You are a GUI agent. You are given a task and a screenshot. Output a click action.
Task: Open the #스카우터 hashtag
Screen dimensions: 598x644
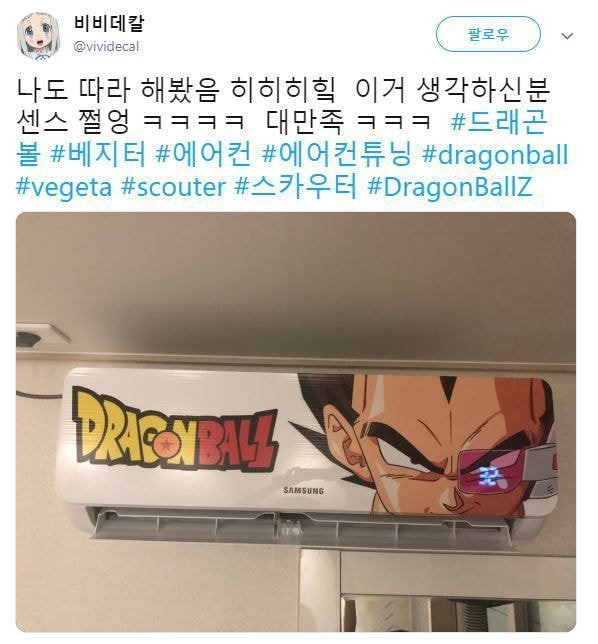tap(296, 187)
